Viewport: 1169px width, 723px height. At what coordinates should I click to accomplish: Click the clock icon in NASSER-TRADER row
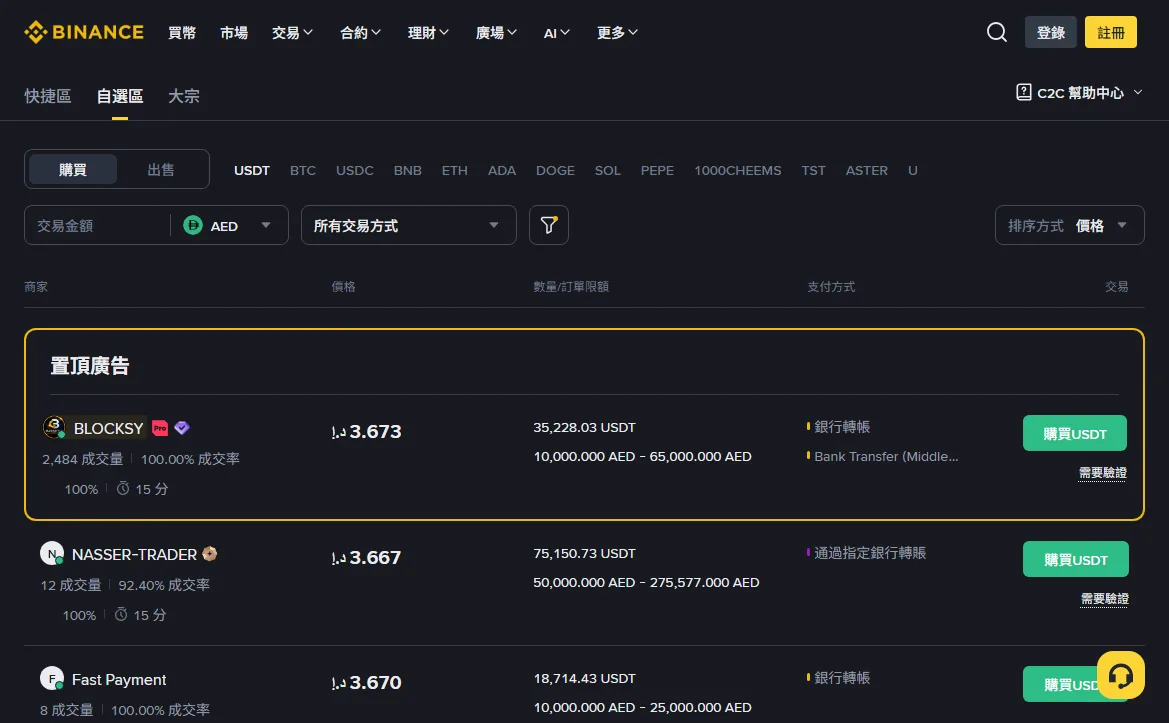coord(121,614)
